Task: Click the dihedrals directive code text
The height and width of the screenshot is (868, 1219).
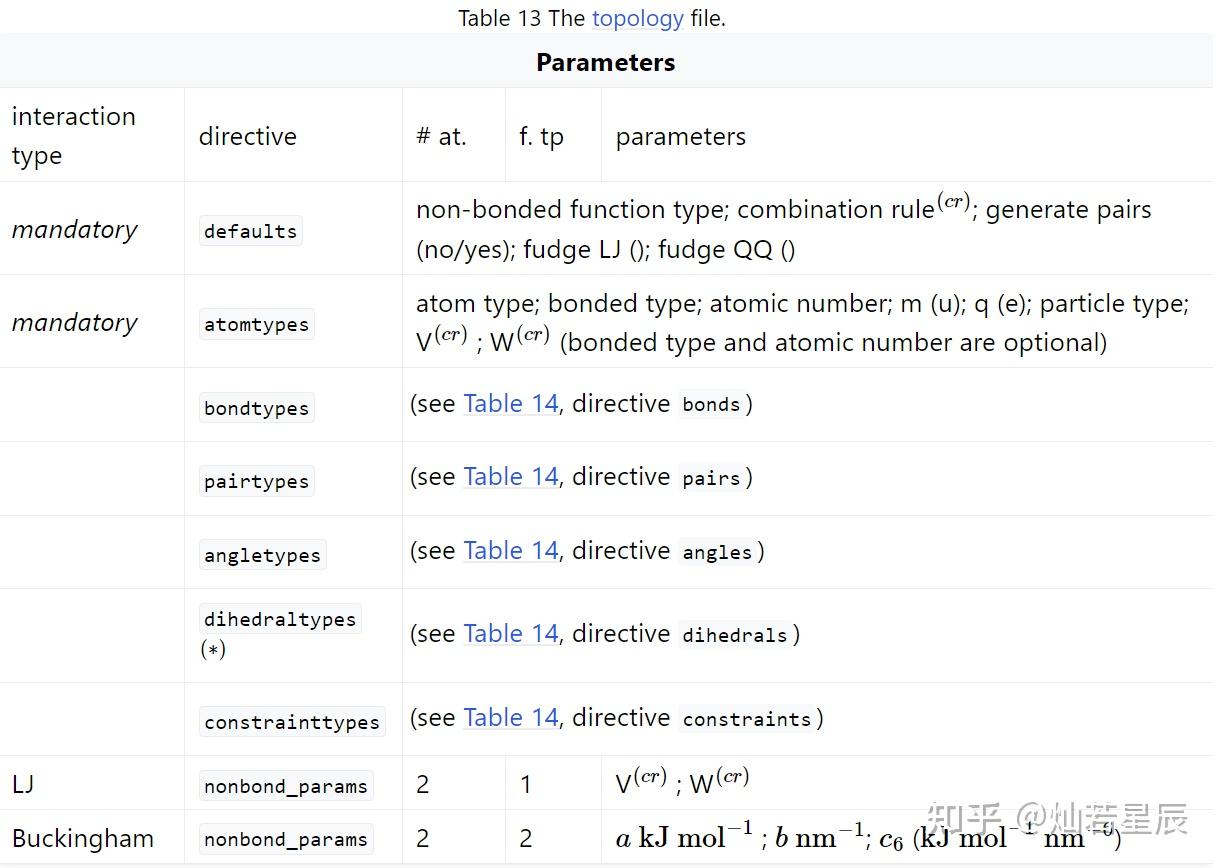Action: pos(735,635)
